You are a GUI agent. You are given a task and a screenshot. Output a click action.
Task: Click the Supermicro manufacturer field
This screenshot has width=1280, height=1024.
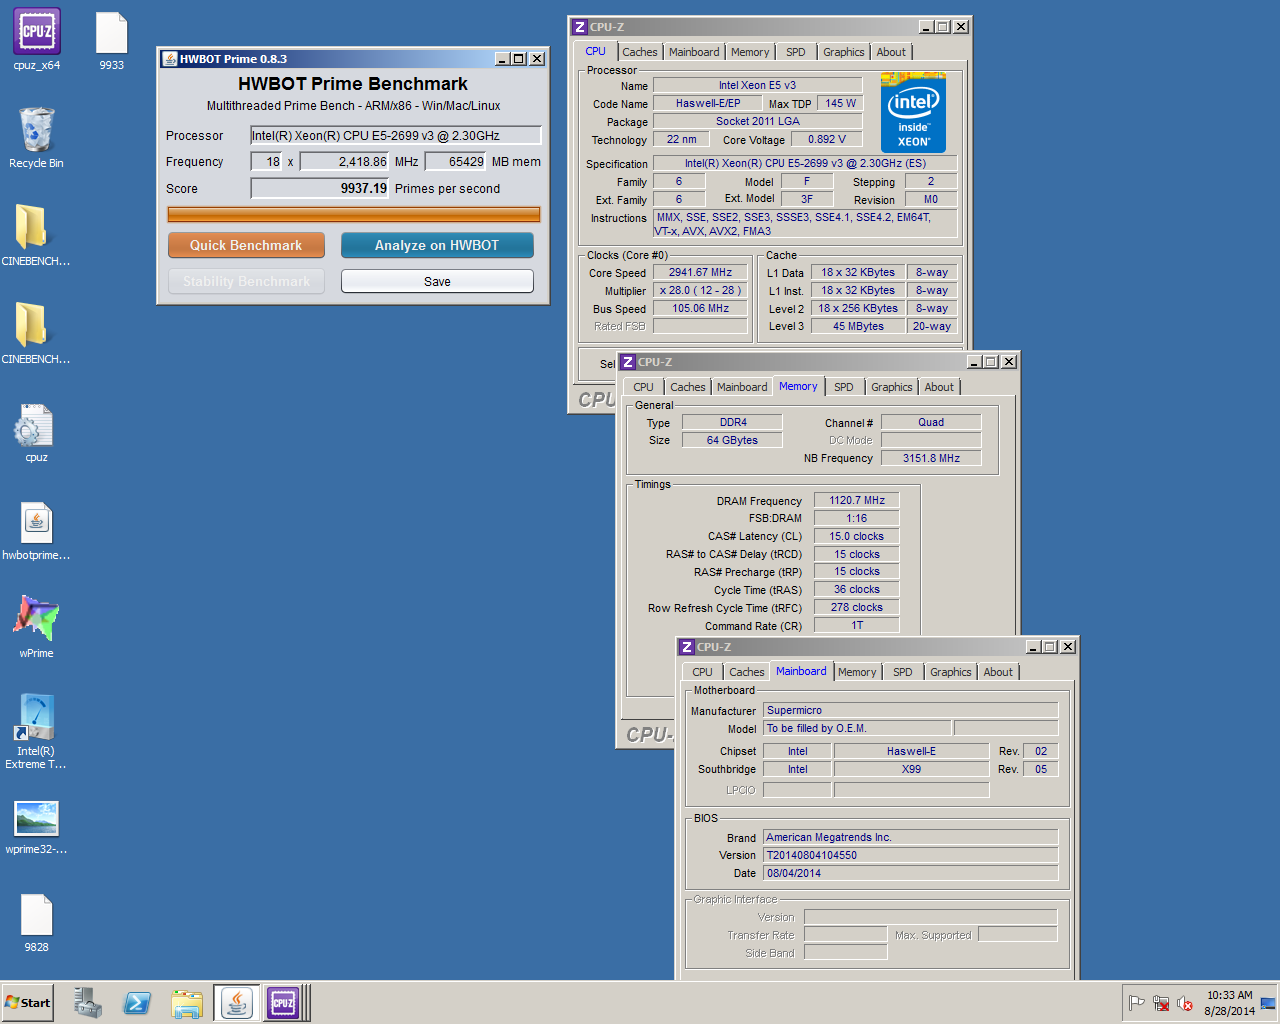coord(910,710)
